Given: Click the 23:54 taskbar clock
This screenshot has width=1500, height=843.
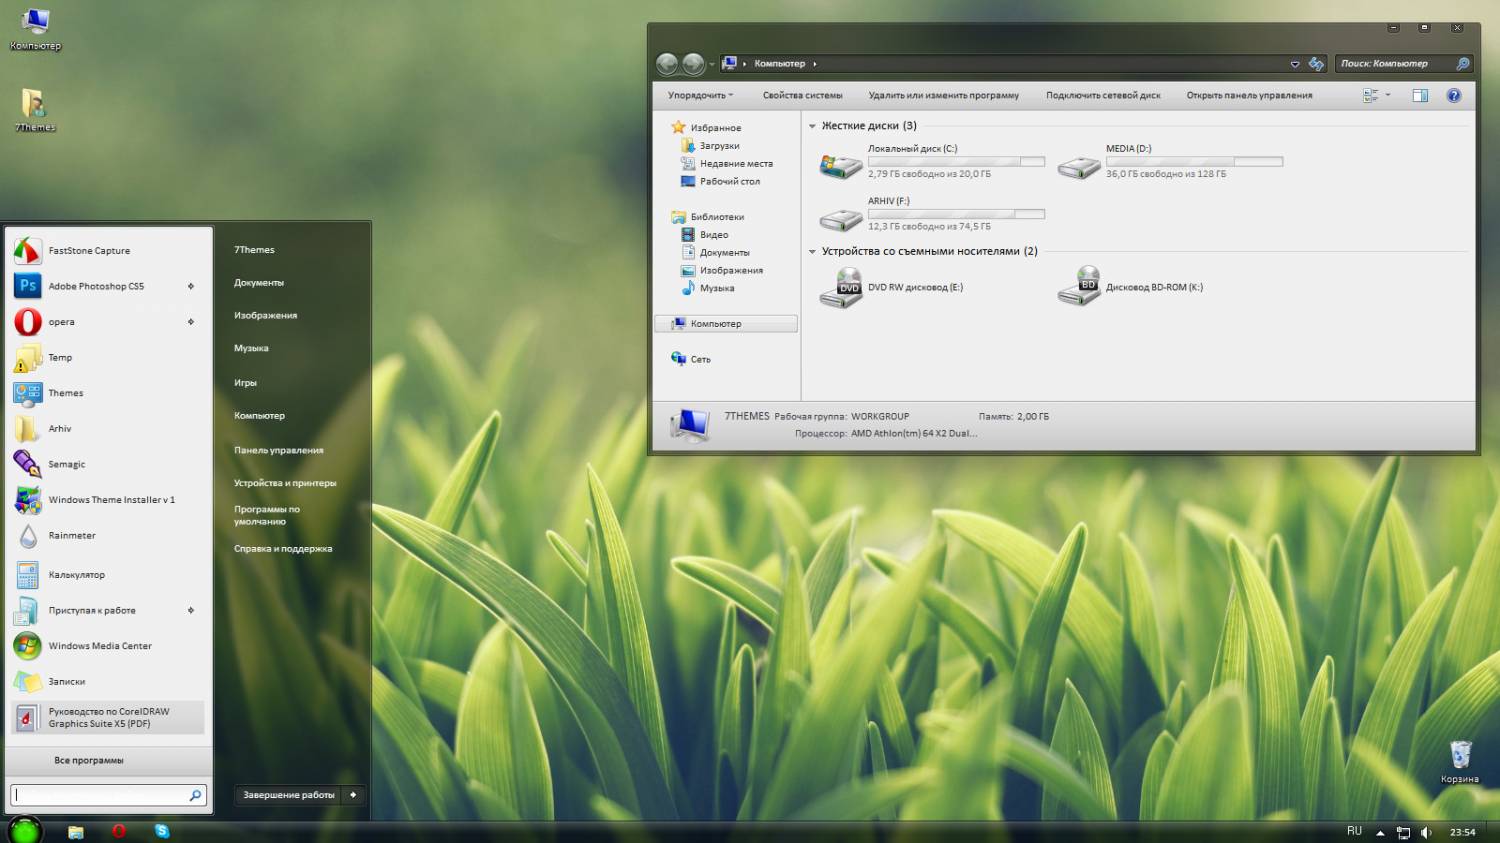Looking at the screenshot, I should point(1463,832).
